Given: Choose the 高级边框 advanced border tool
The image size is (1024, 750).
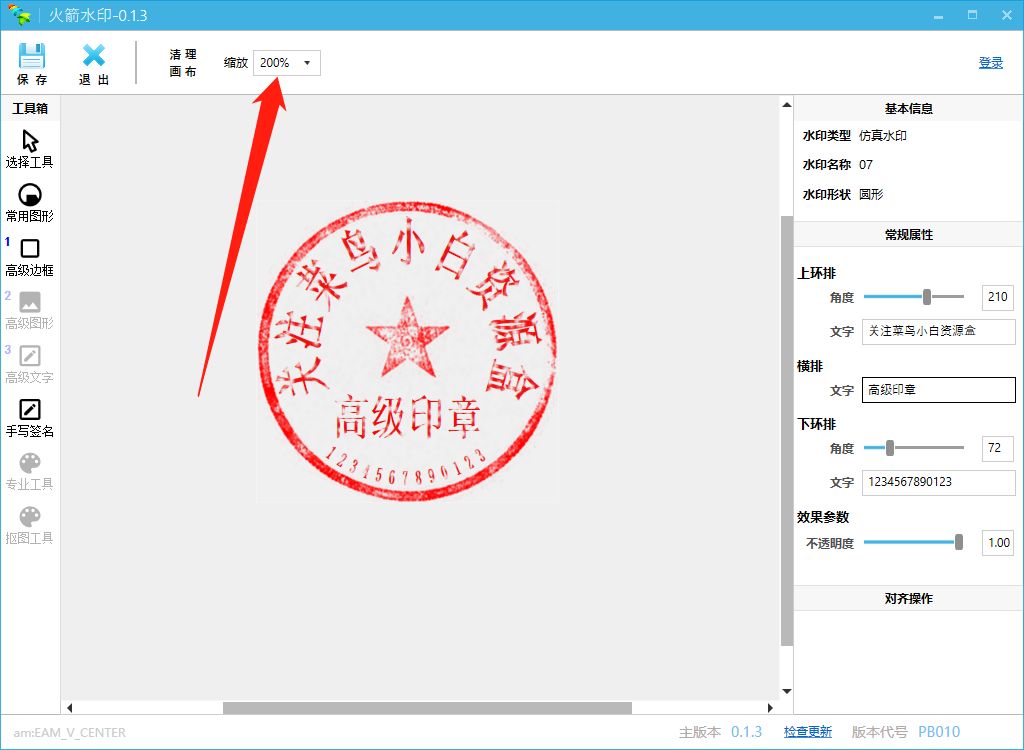Looking at the screenshot, I should (x=29, y=257).
